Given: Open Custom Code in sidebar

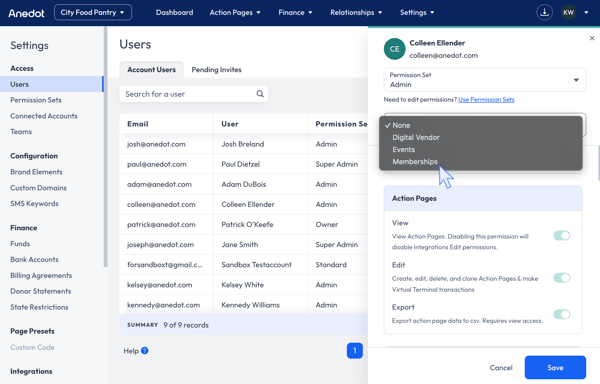Looking at the screenshot, I should click(33, 347).
